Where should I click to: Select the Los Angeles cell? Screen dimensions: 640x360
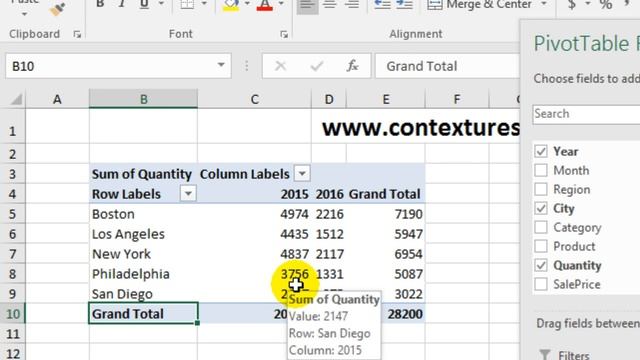click(143, 234)
